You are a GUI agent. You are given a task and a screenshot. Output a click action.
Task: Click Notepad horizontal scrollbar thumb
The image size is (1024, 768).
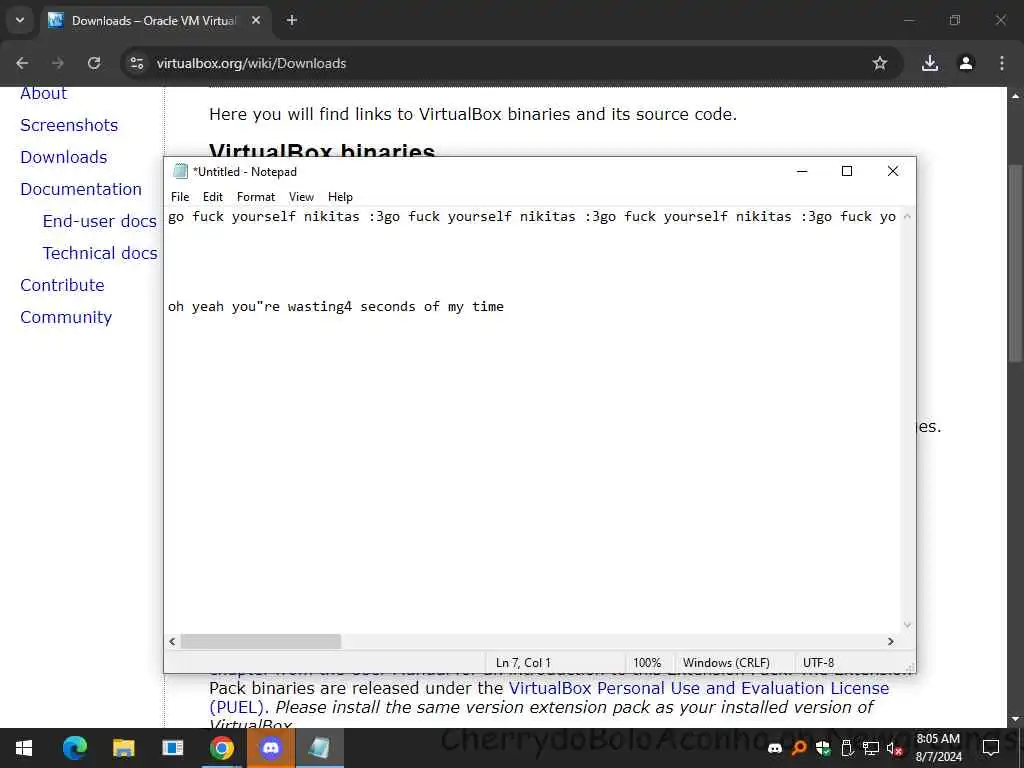pyautogui.click(x=261, y=642)
